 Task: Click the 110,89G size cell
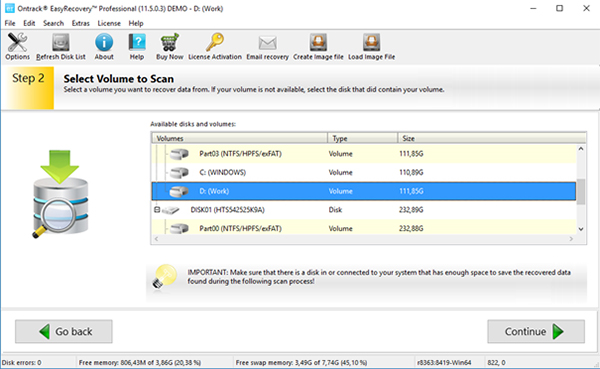411,173
